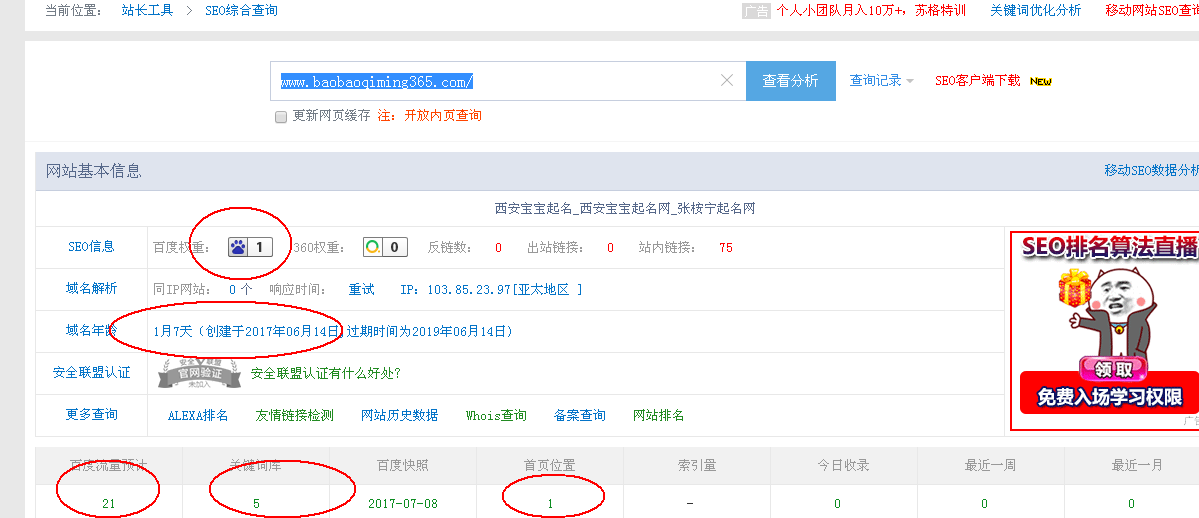Click the 最近一月 value 0
This screenshot has height=518, width=1199.
click(1131, 503)
